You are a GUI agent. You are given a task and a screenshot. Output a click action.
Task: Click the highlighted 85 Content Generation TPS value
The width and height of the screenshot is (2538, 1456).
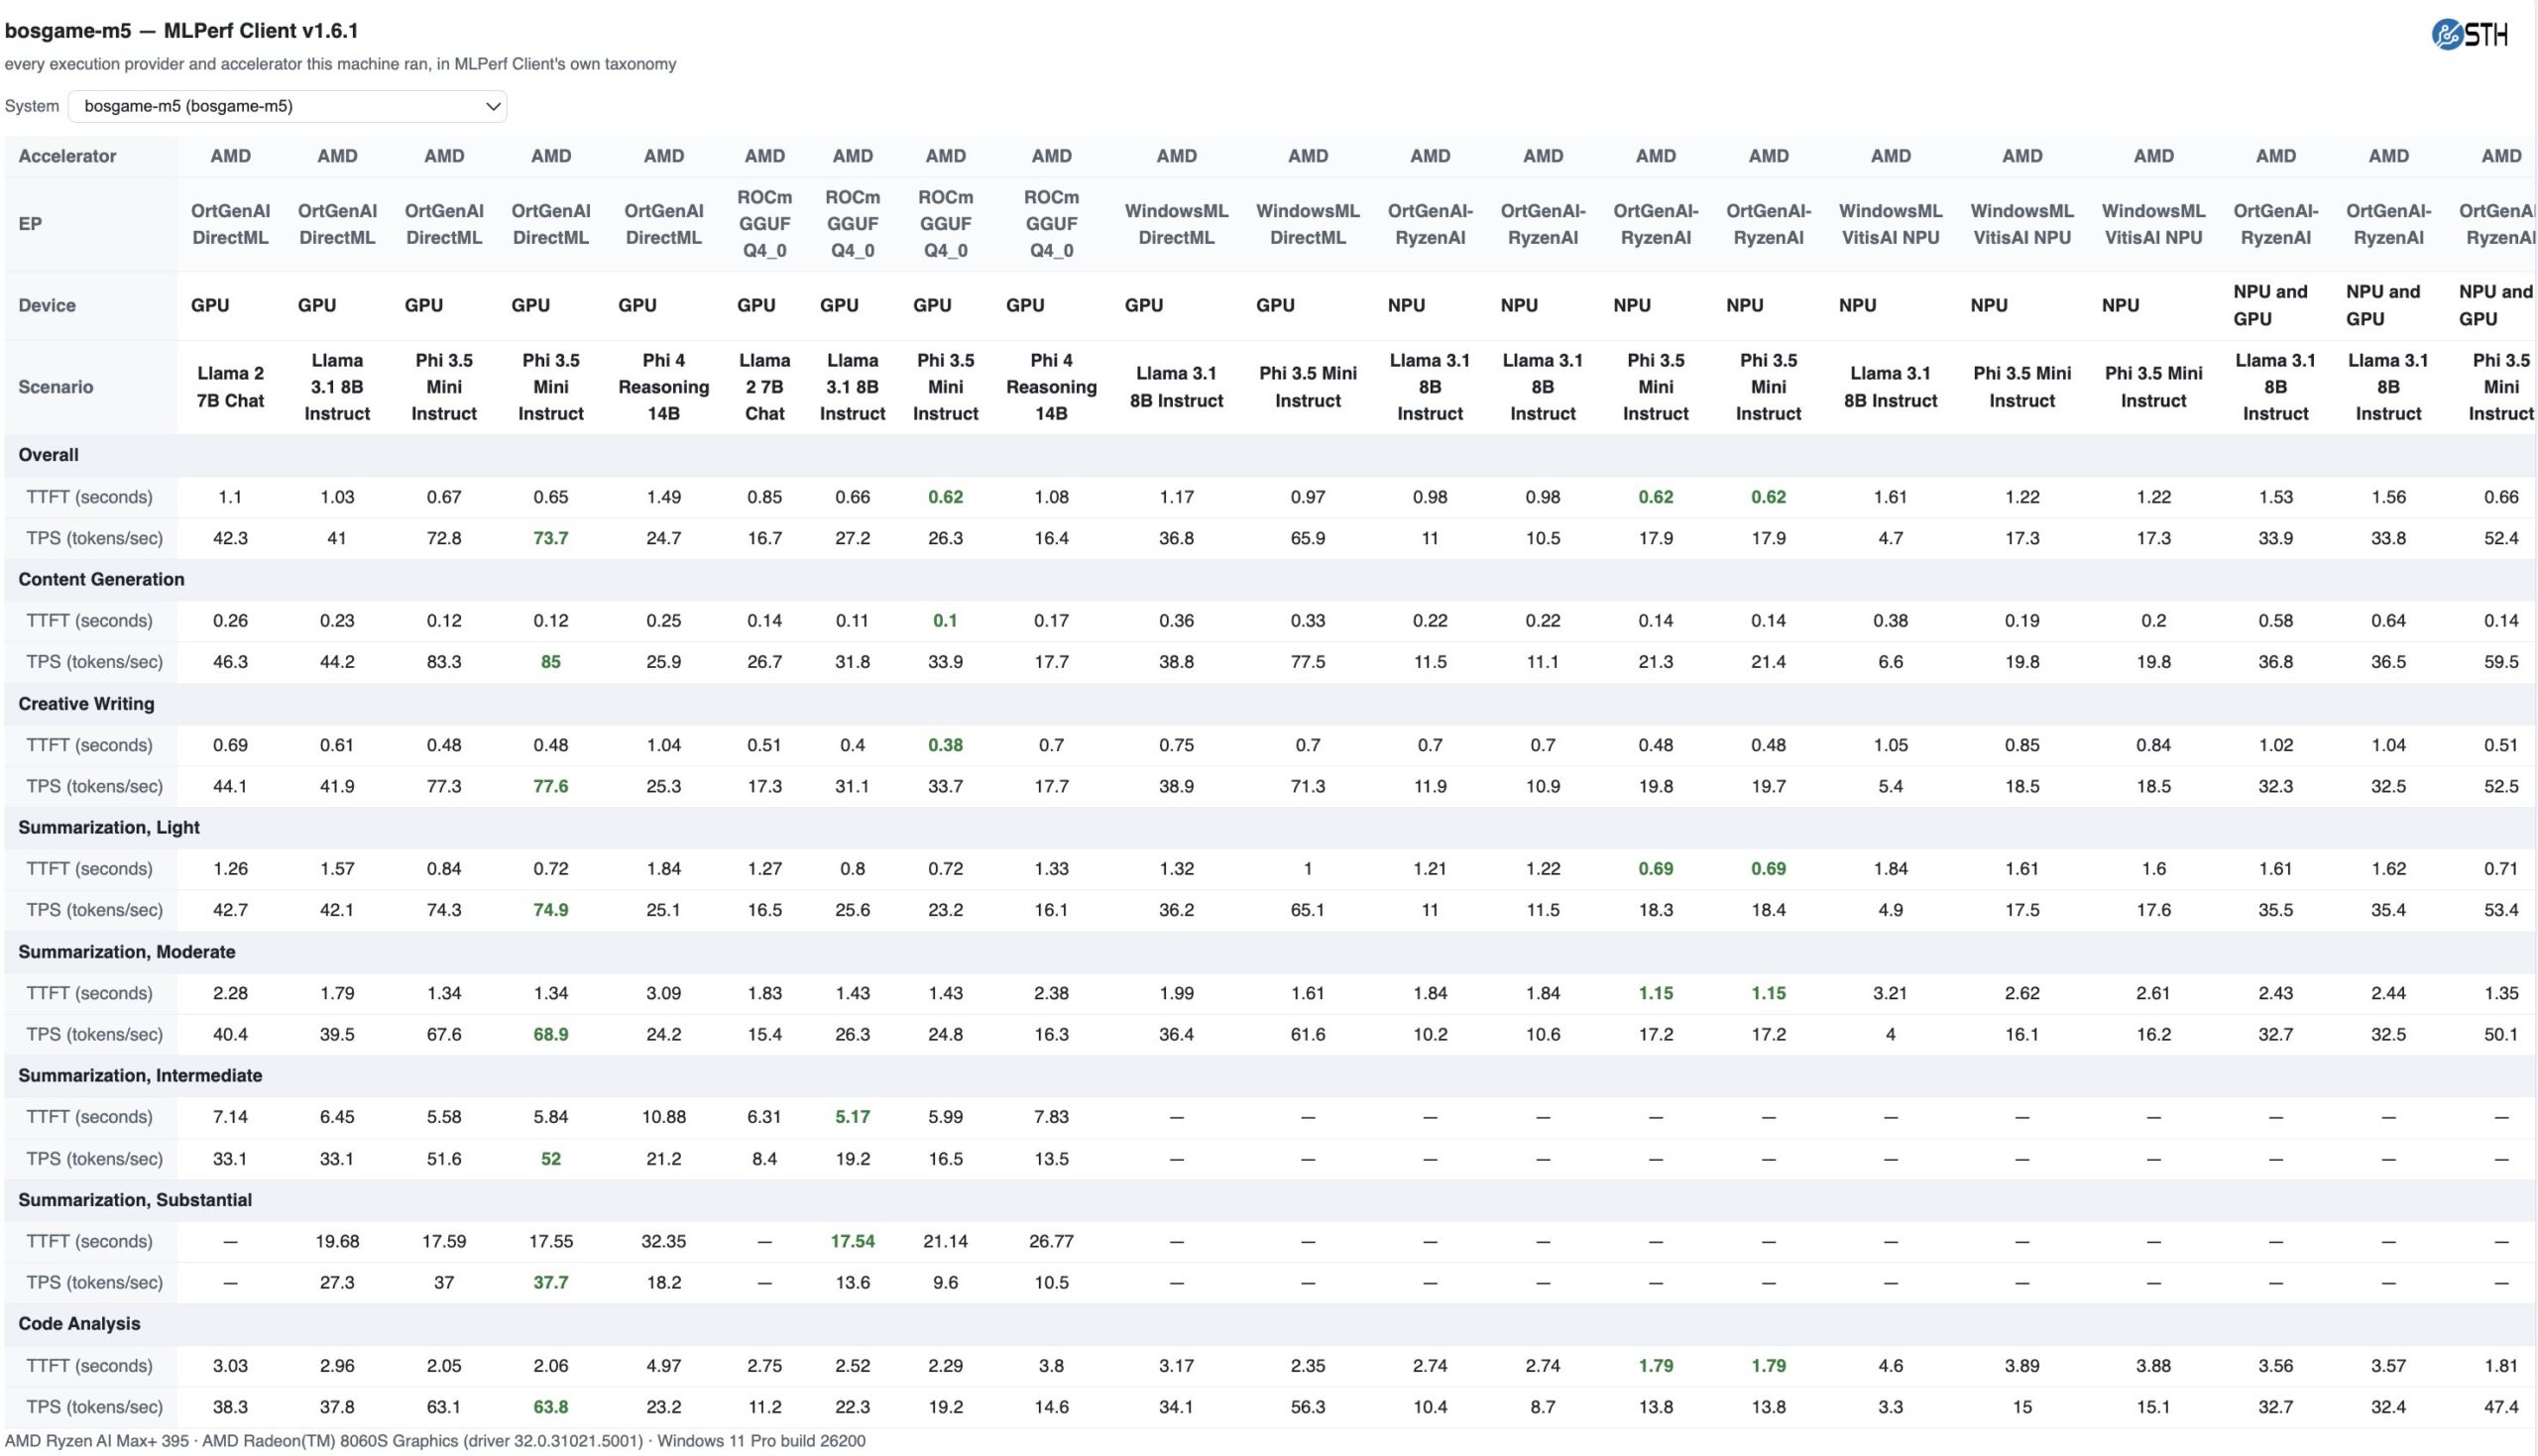(x=550, y=662)
